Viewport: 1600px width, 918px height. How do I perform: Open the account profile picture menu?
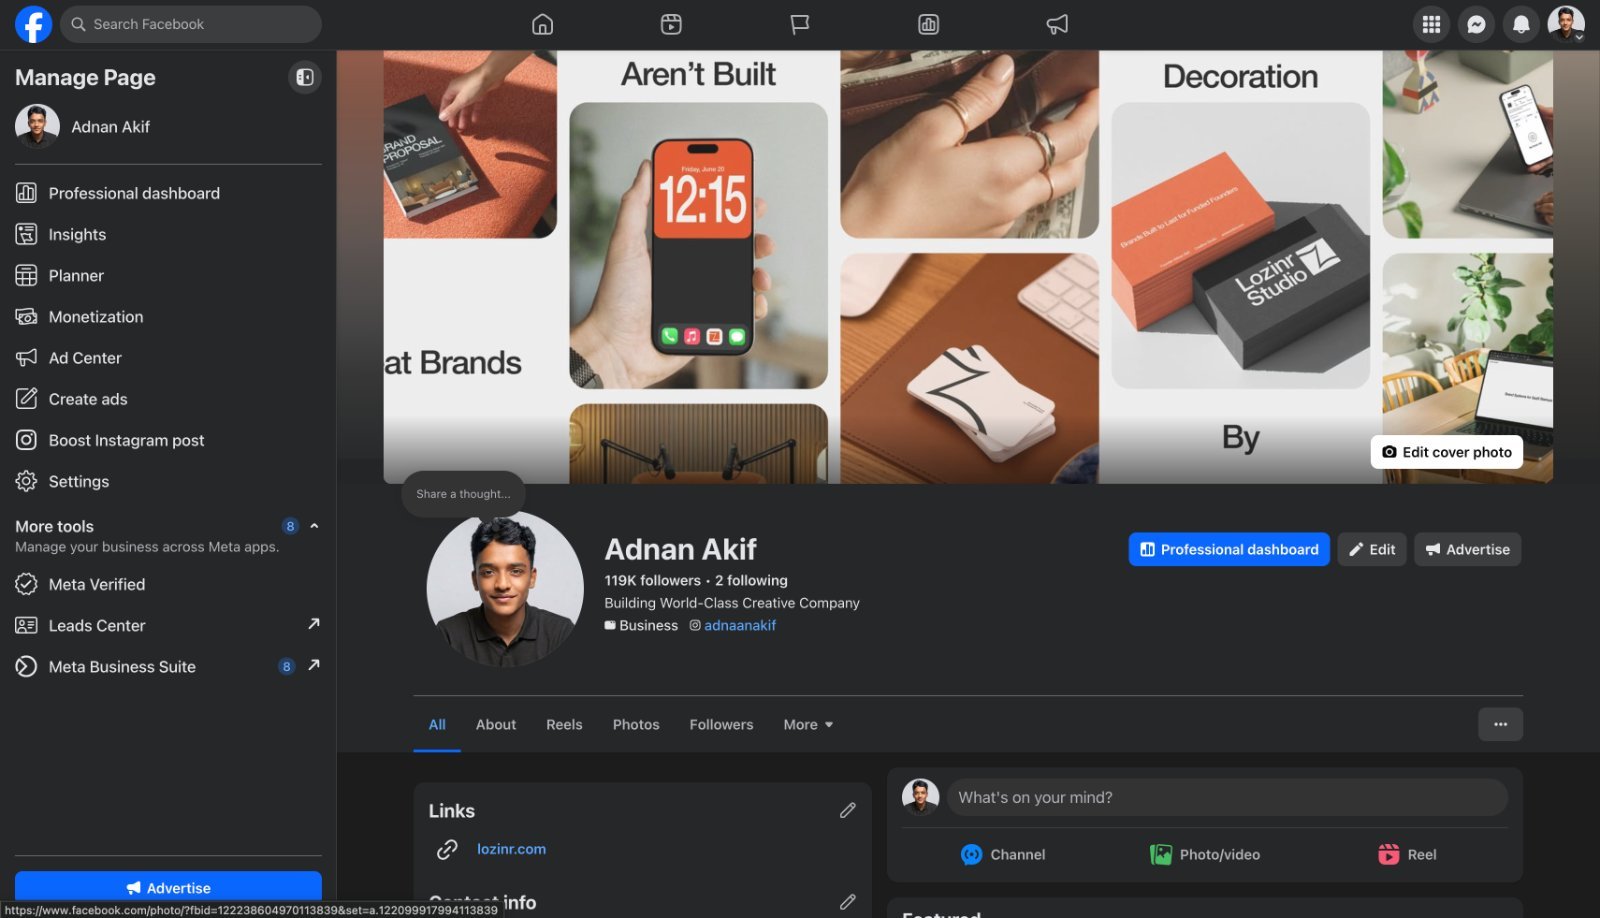point(1566,24)
